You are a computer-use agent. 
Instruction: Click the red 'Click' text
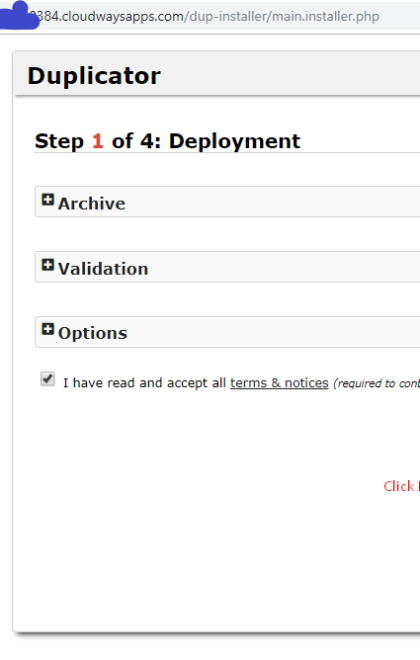click(x=399, y=486)
